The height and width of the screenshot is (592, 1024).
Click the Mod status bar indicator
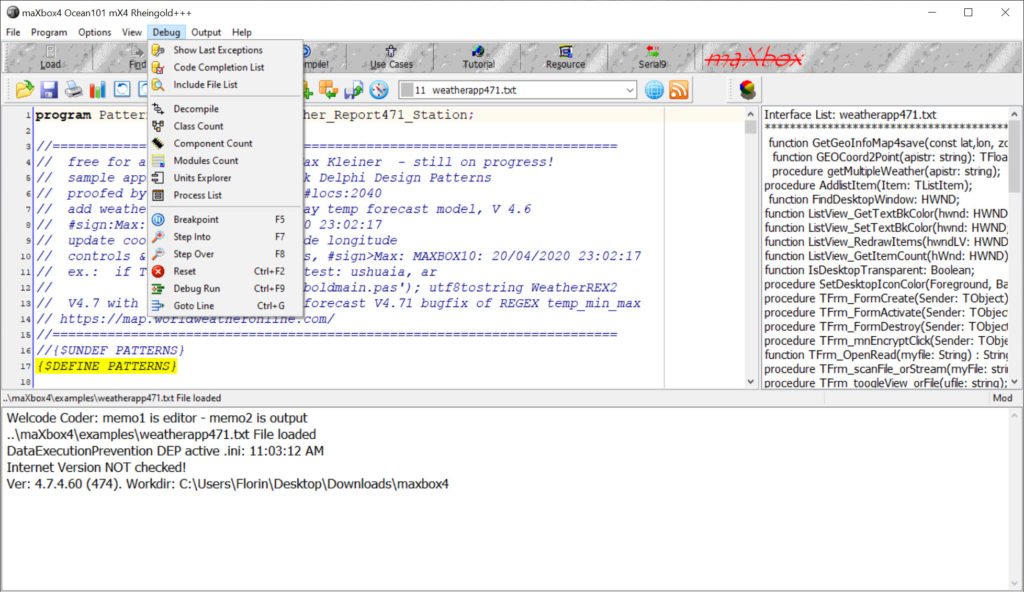[x=1002, y=398]
